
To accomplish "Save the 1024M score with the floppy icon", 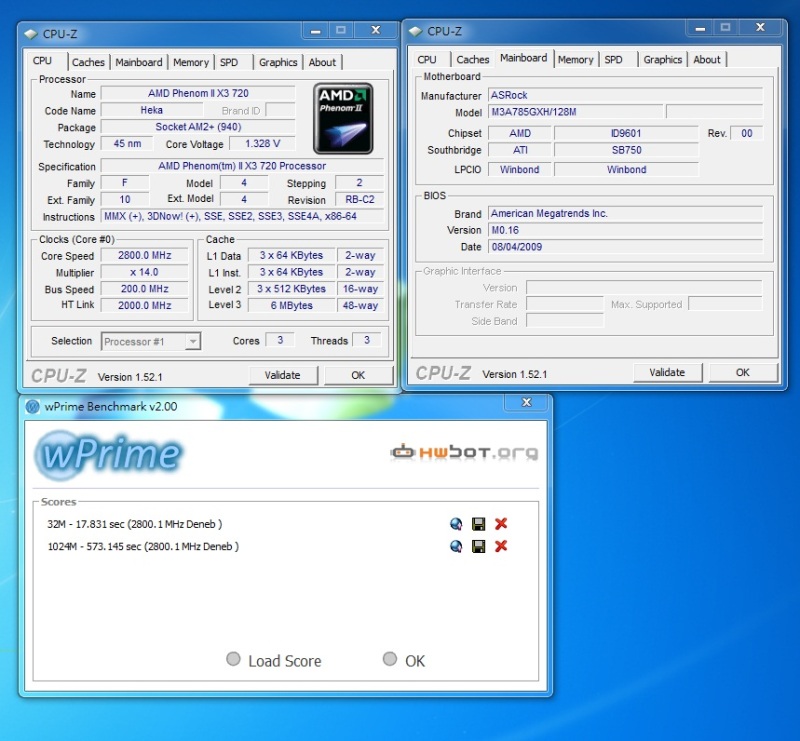I will click(479, 546).
